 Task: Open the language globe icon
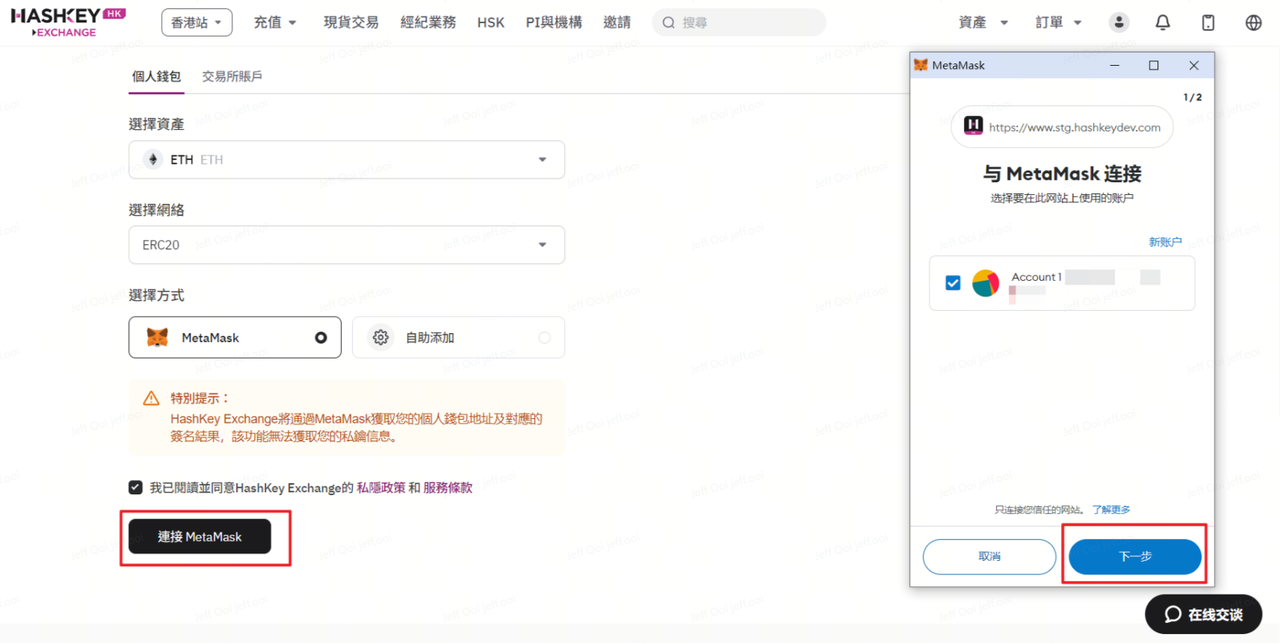click(1253, 22)
